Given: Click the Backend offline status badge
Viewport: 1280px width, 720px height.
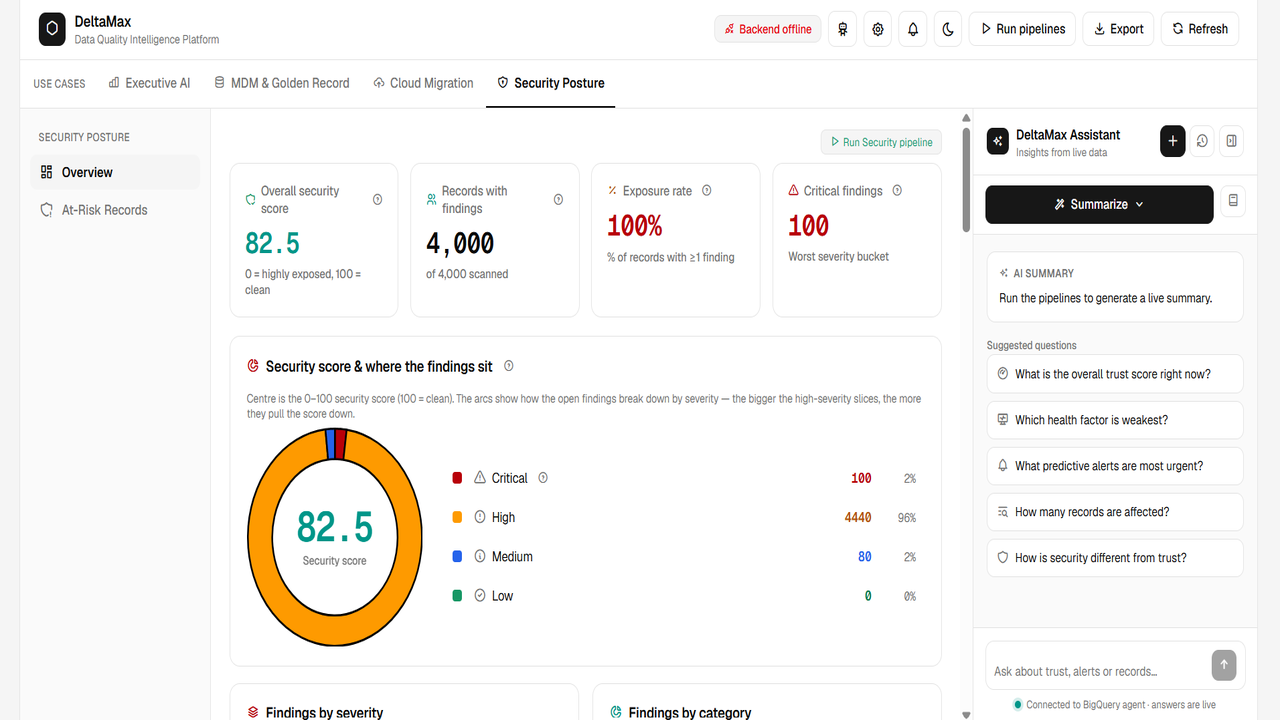Looking at the screenshot, I should (x=768, y=29).
